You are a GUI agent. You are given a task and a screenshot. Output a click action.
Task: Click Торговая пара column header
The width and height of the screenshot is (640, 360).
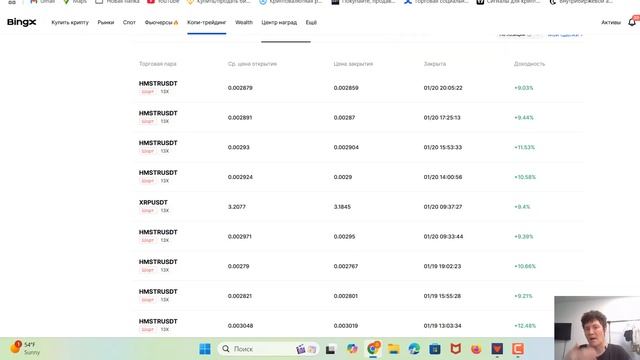(x=158, y=64)
